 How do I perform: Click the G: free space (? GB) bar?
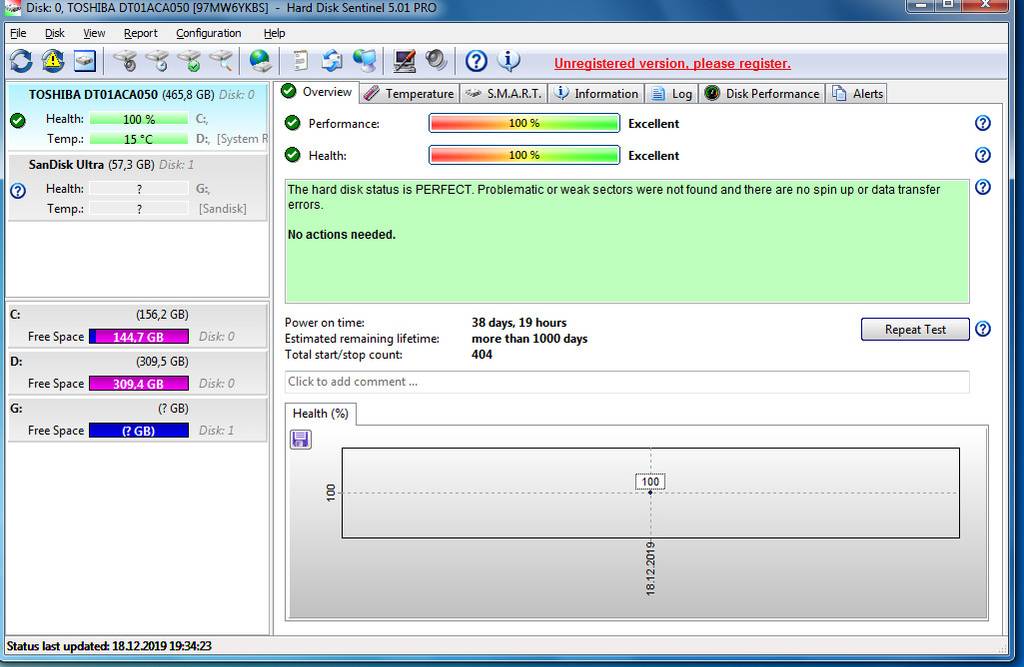pos(138,431)
